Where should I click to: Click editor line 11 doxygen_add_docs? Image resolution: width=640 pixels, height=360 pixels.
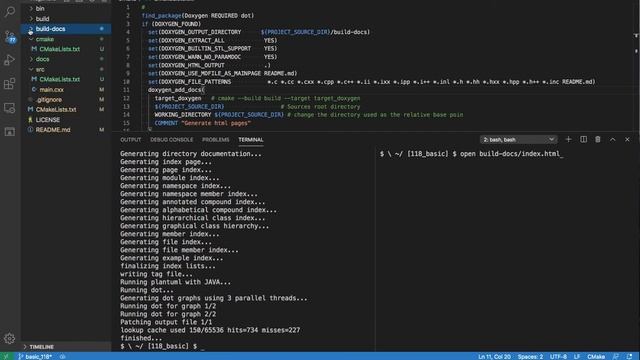click(x=176, y=90)
